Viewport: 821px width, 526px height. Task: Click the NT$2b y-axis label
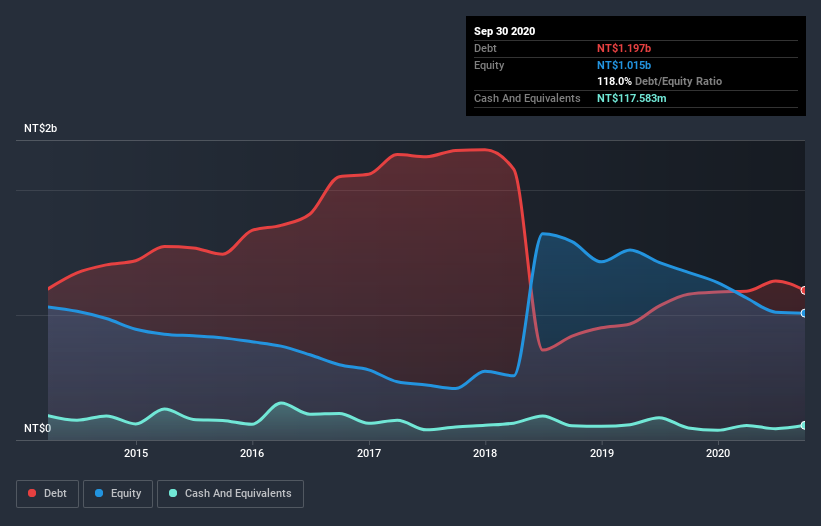(x=40, y=129)
